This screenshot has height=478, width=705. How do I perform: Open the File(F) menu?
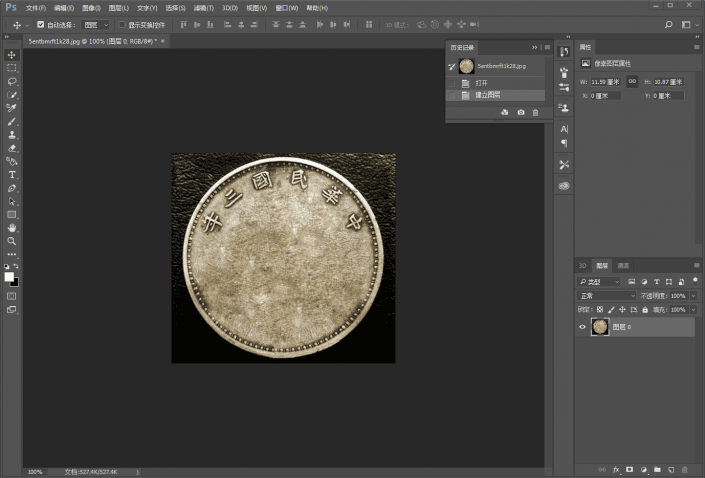[36, 8]
